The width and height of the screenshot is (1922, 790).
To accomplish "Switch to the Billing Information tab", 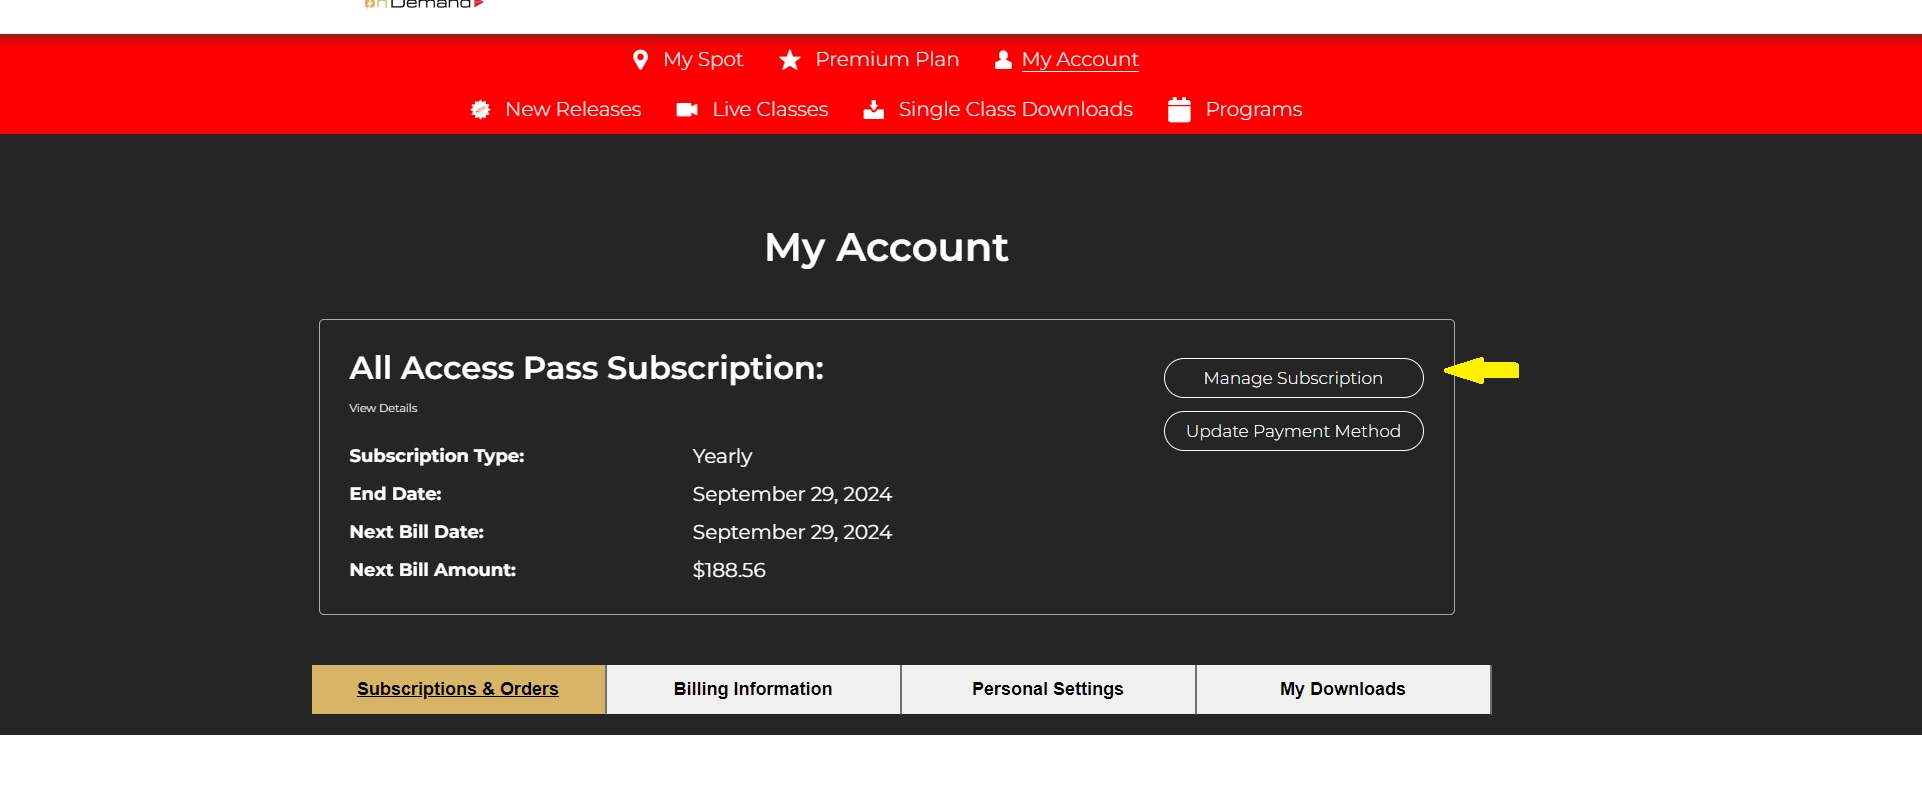I will 753,689.
